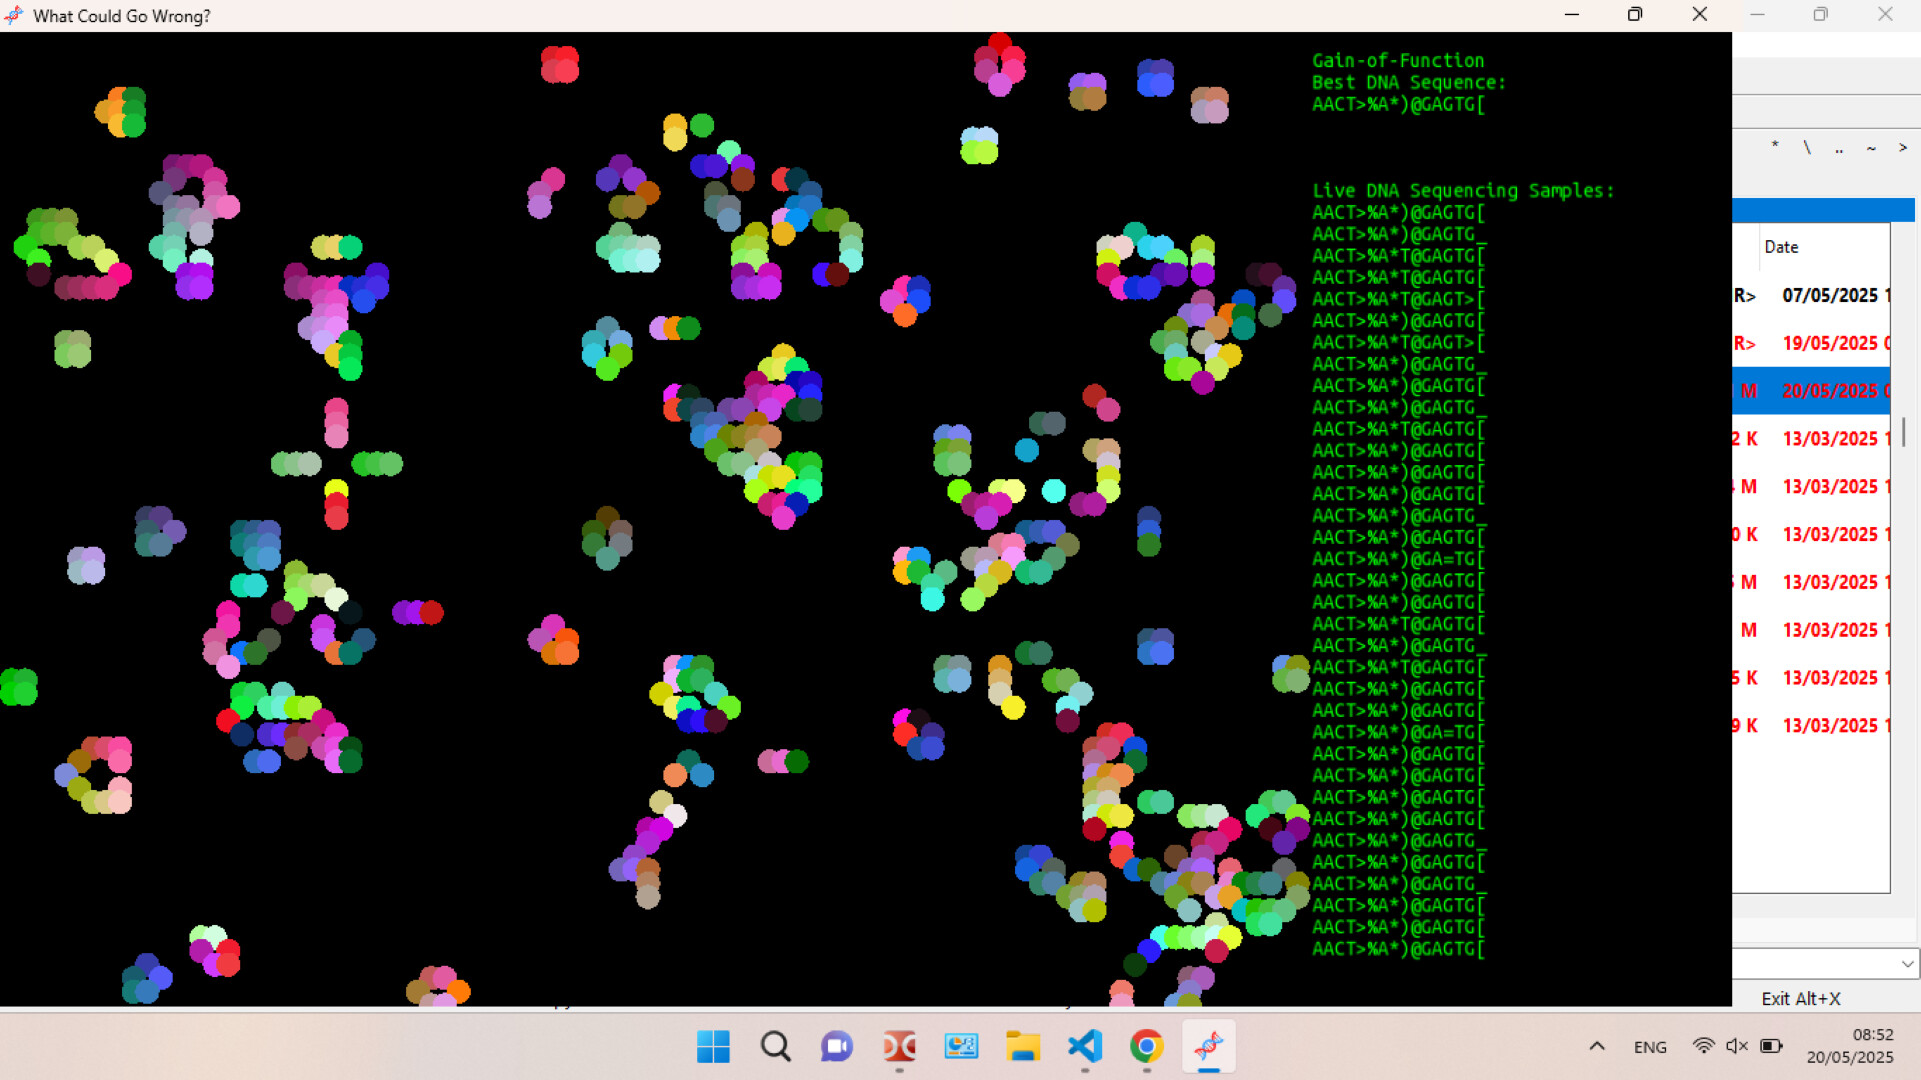1921x1080 pixels.
Task: Open the chat app from the taskbar
Action: 837,1047
